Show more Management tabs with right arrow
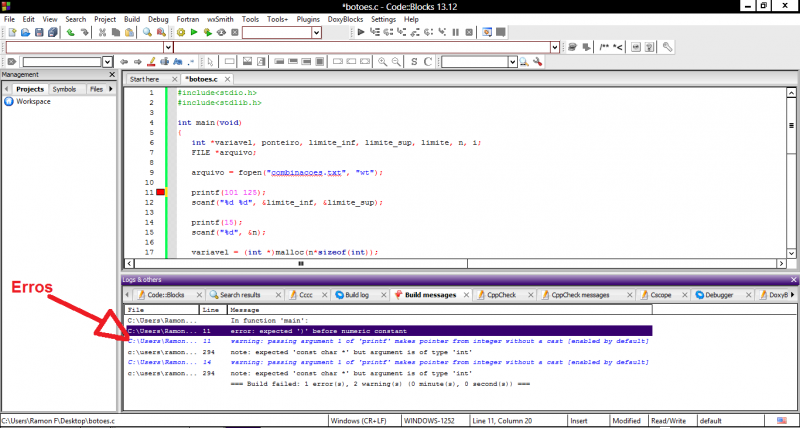Screen dimensions: 800x428 click(111, 89)
